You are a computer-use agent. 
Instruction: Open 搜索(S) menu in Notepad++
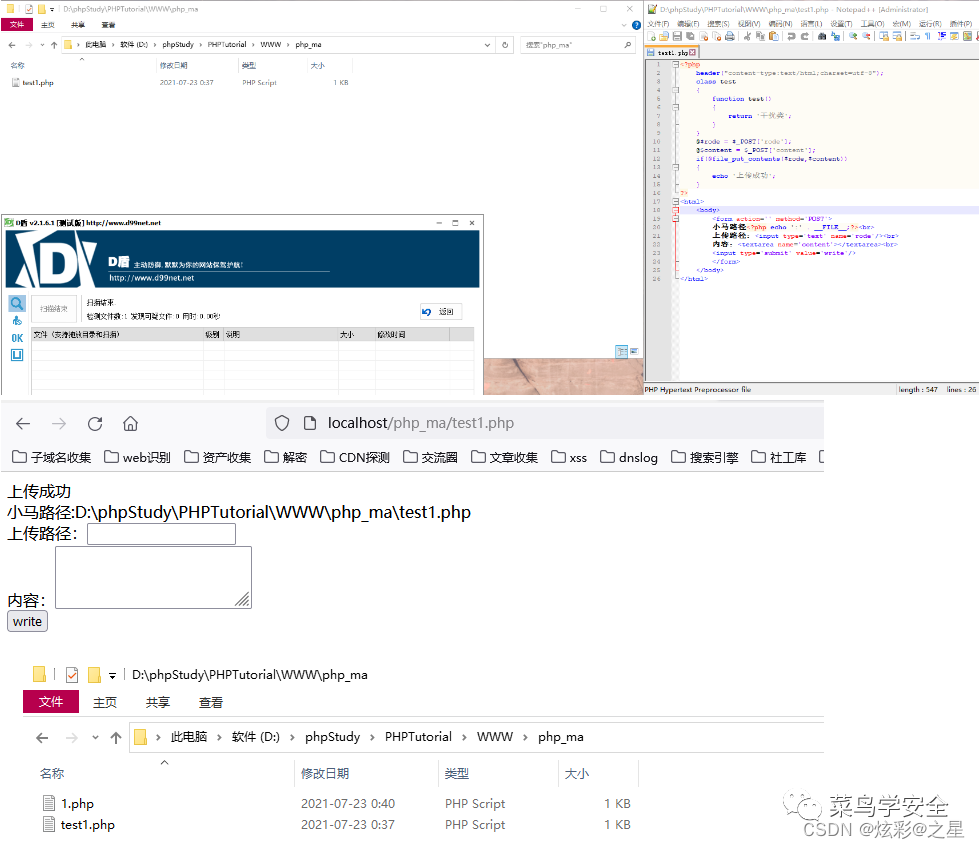click(718, 24)
